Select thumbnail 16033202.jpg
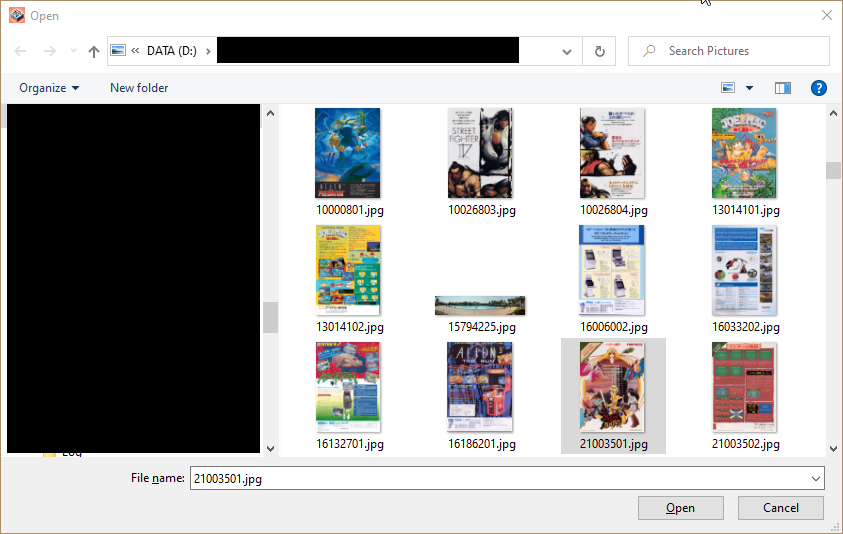Viewport: 843px width, 534px height. click(x=744, y=270)
